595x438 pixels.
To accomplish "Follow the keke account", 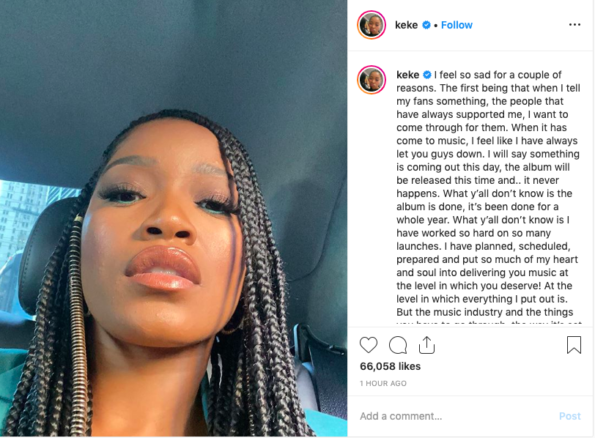I will click(456, 25).
